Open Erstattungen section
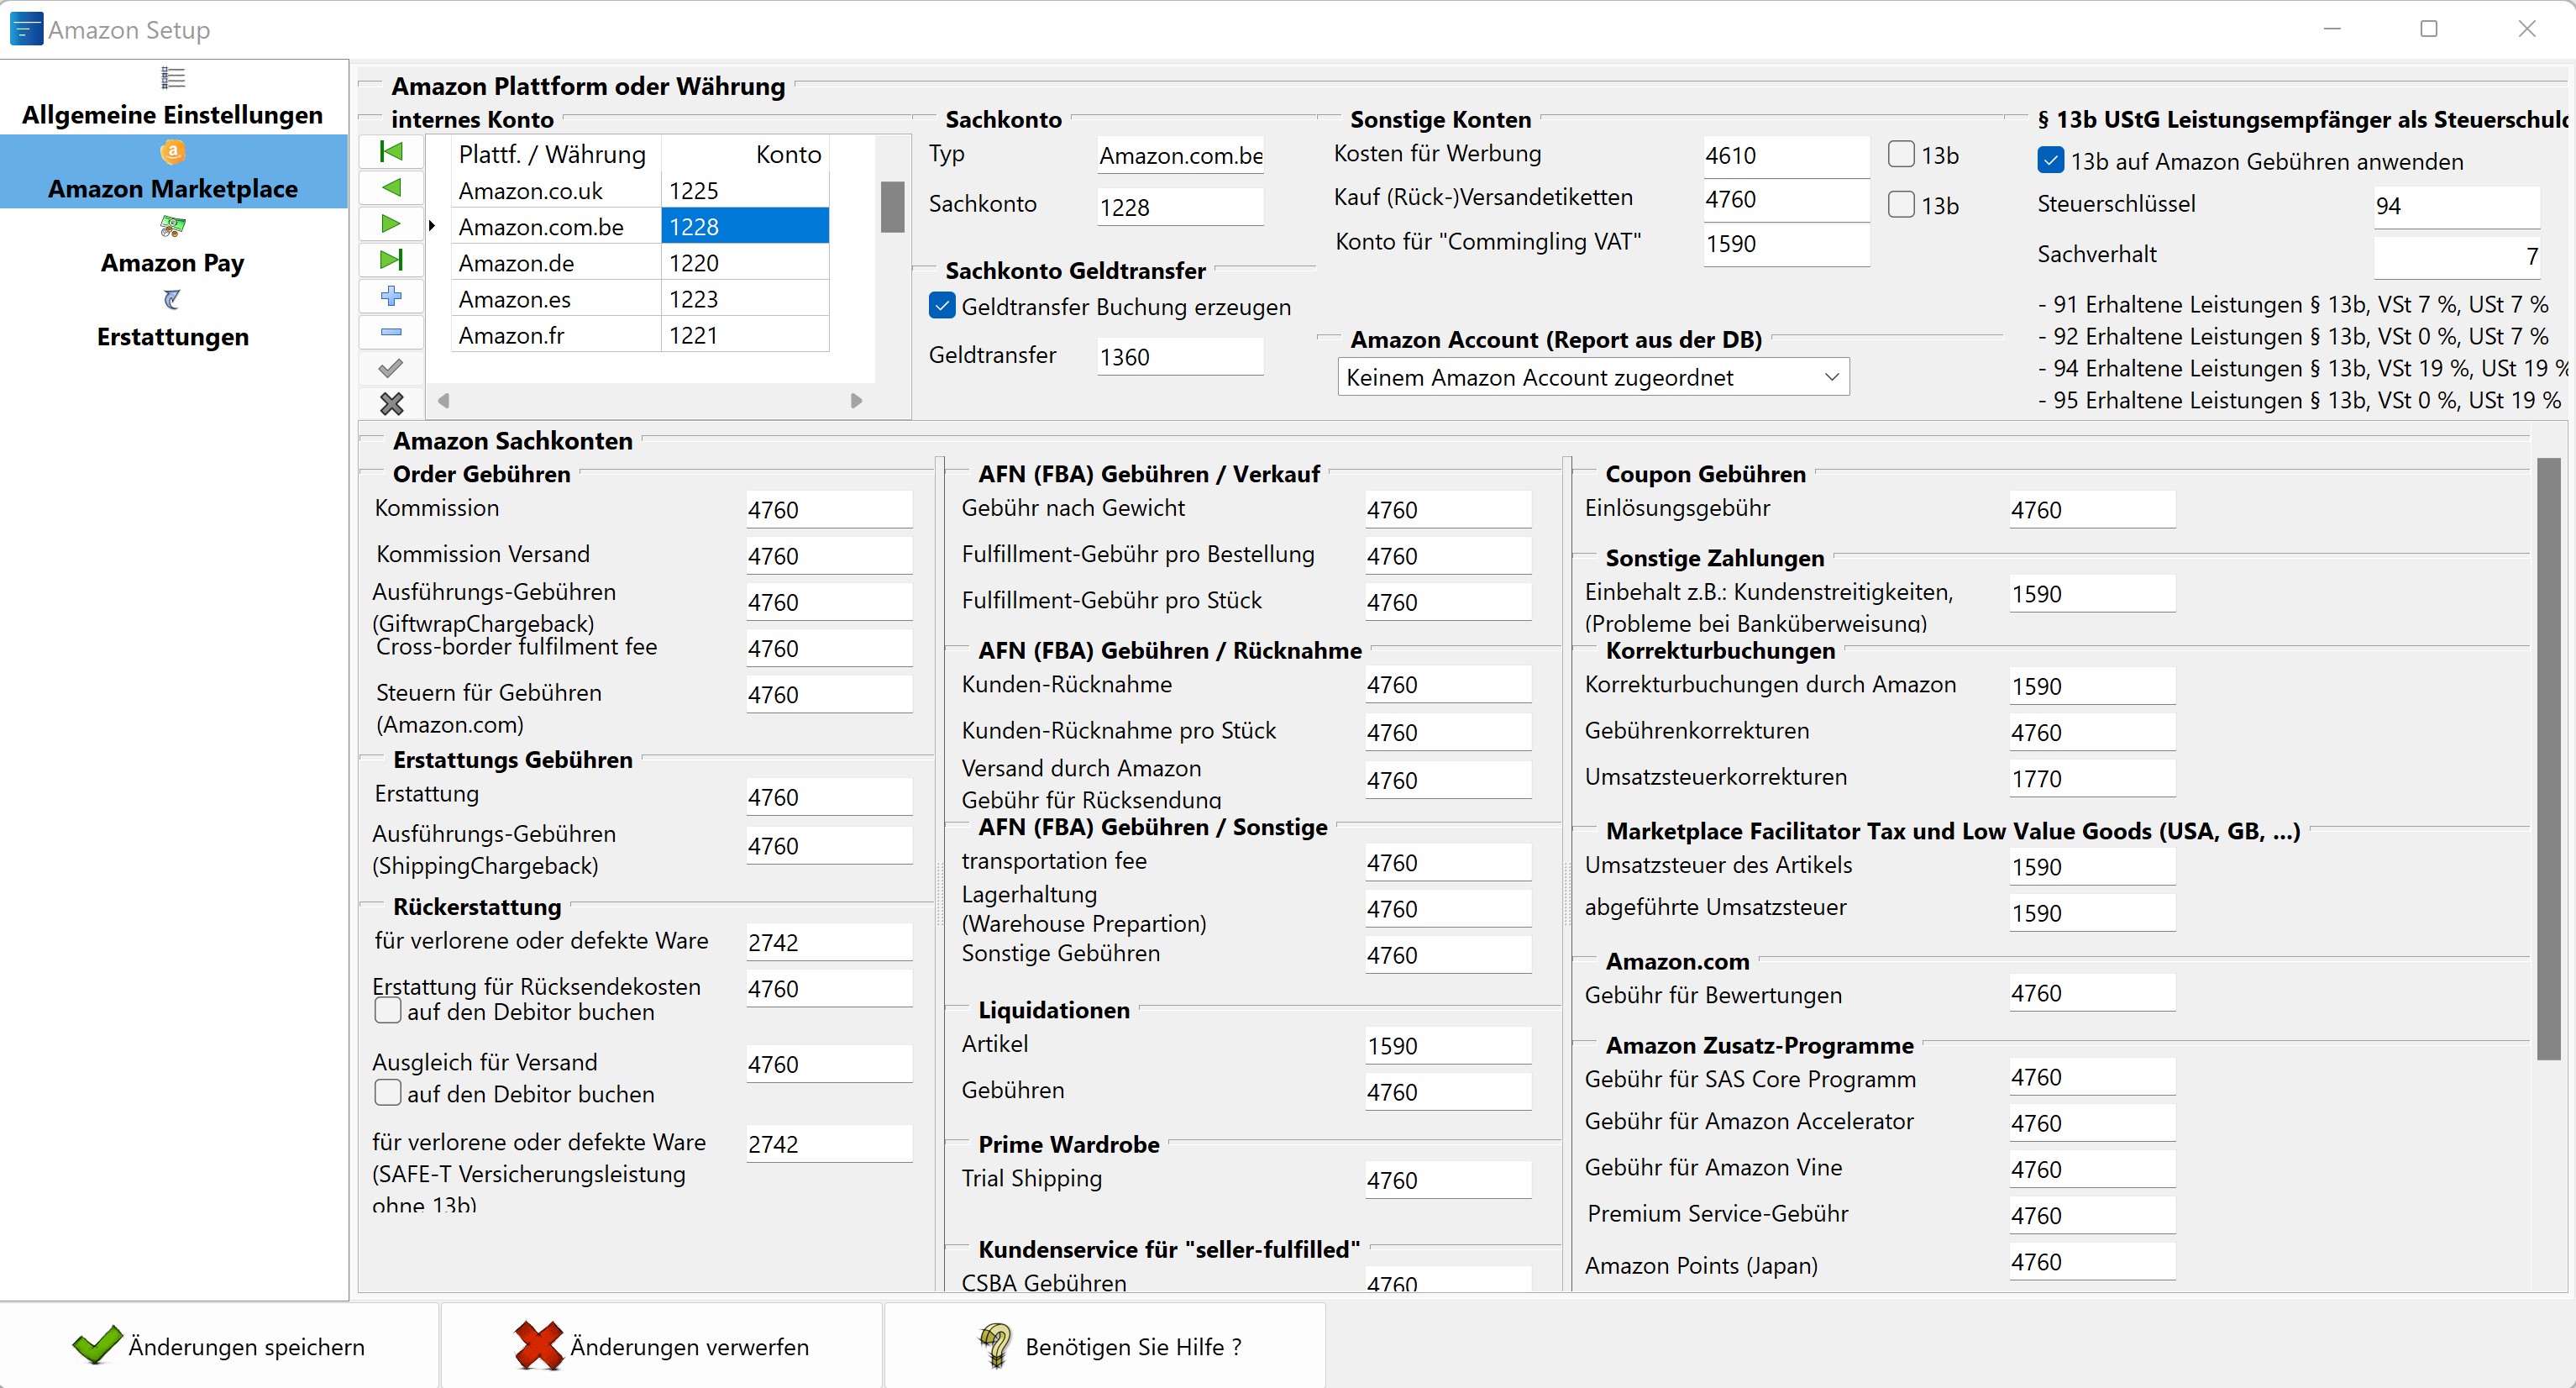Screen dimensions: 2576x1388 173,319
